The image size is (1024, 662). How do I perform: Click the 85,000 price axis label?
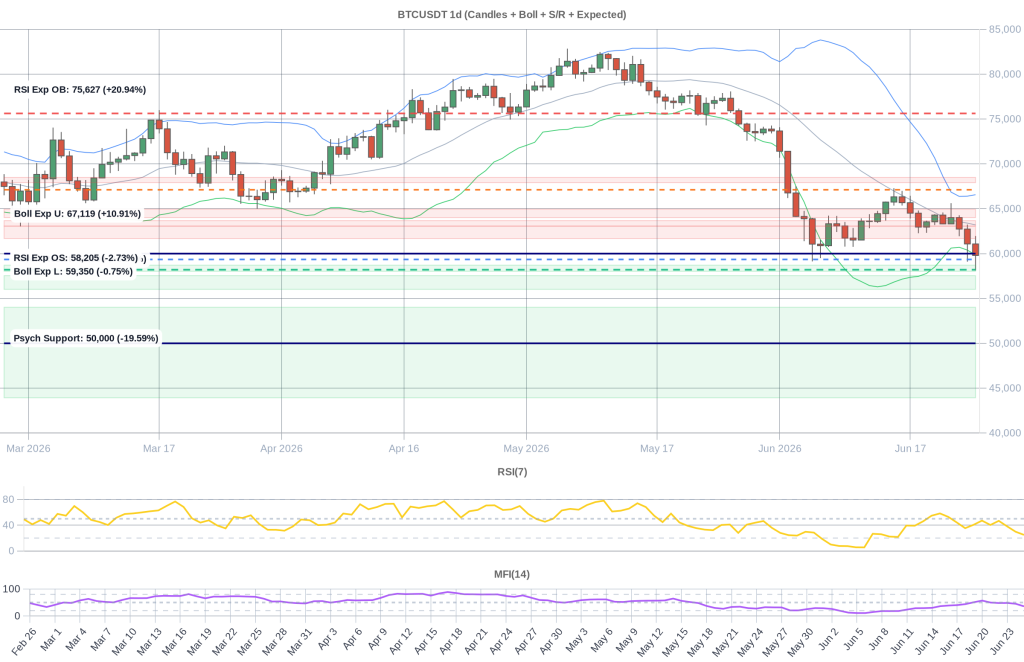1004,29
